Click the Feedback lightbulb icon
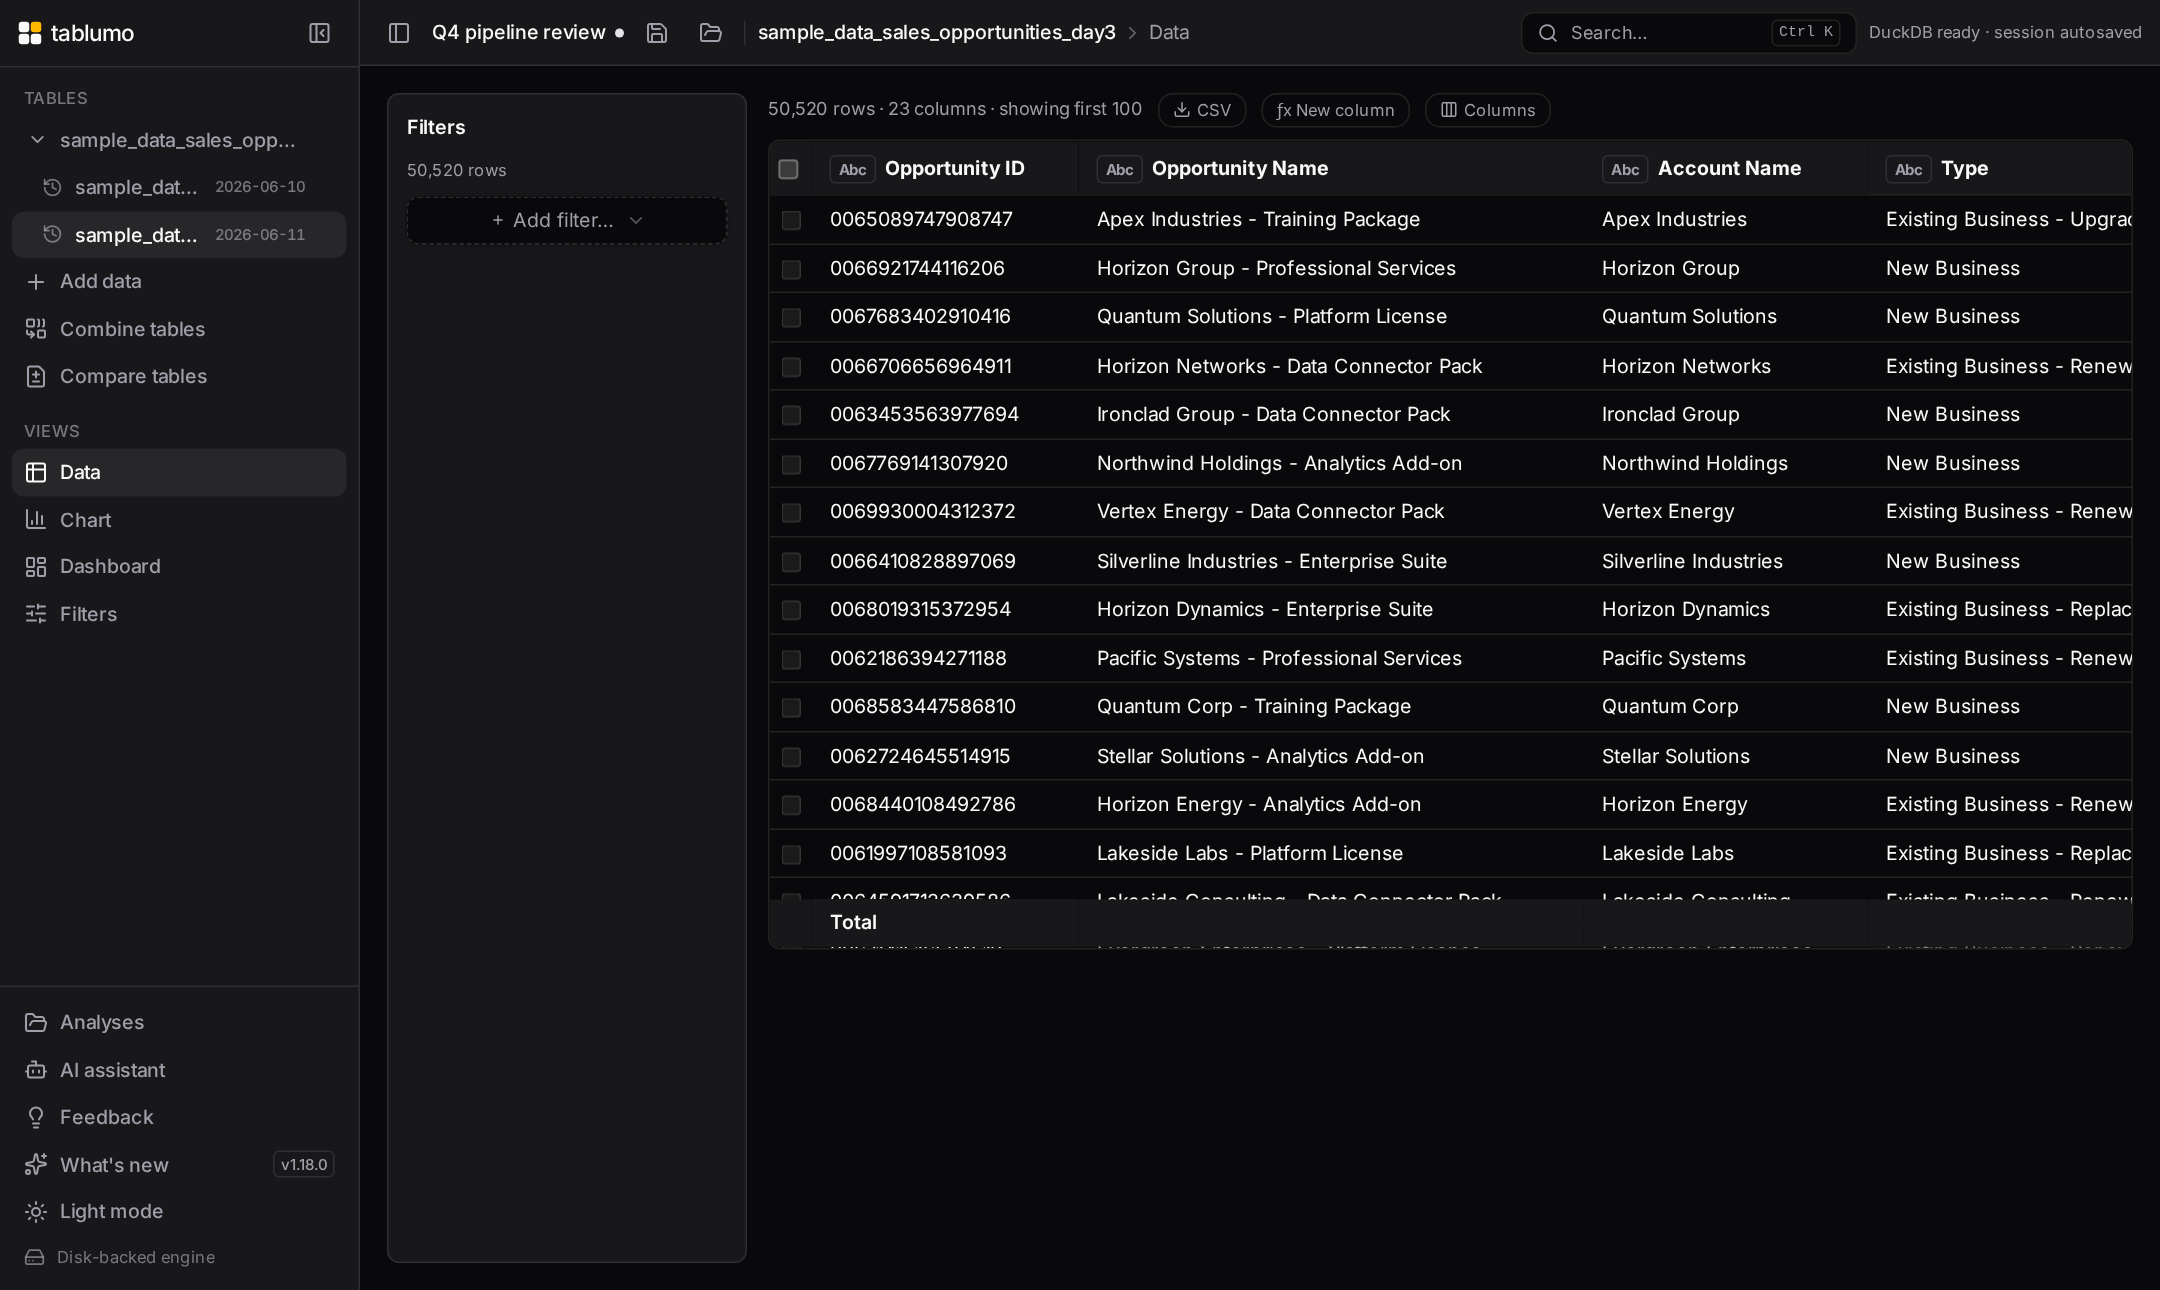Viewport: 2160px width, 1290px height. click(36, 1117)
